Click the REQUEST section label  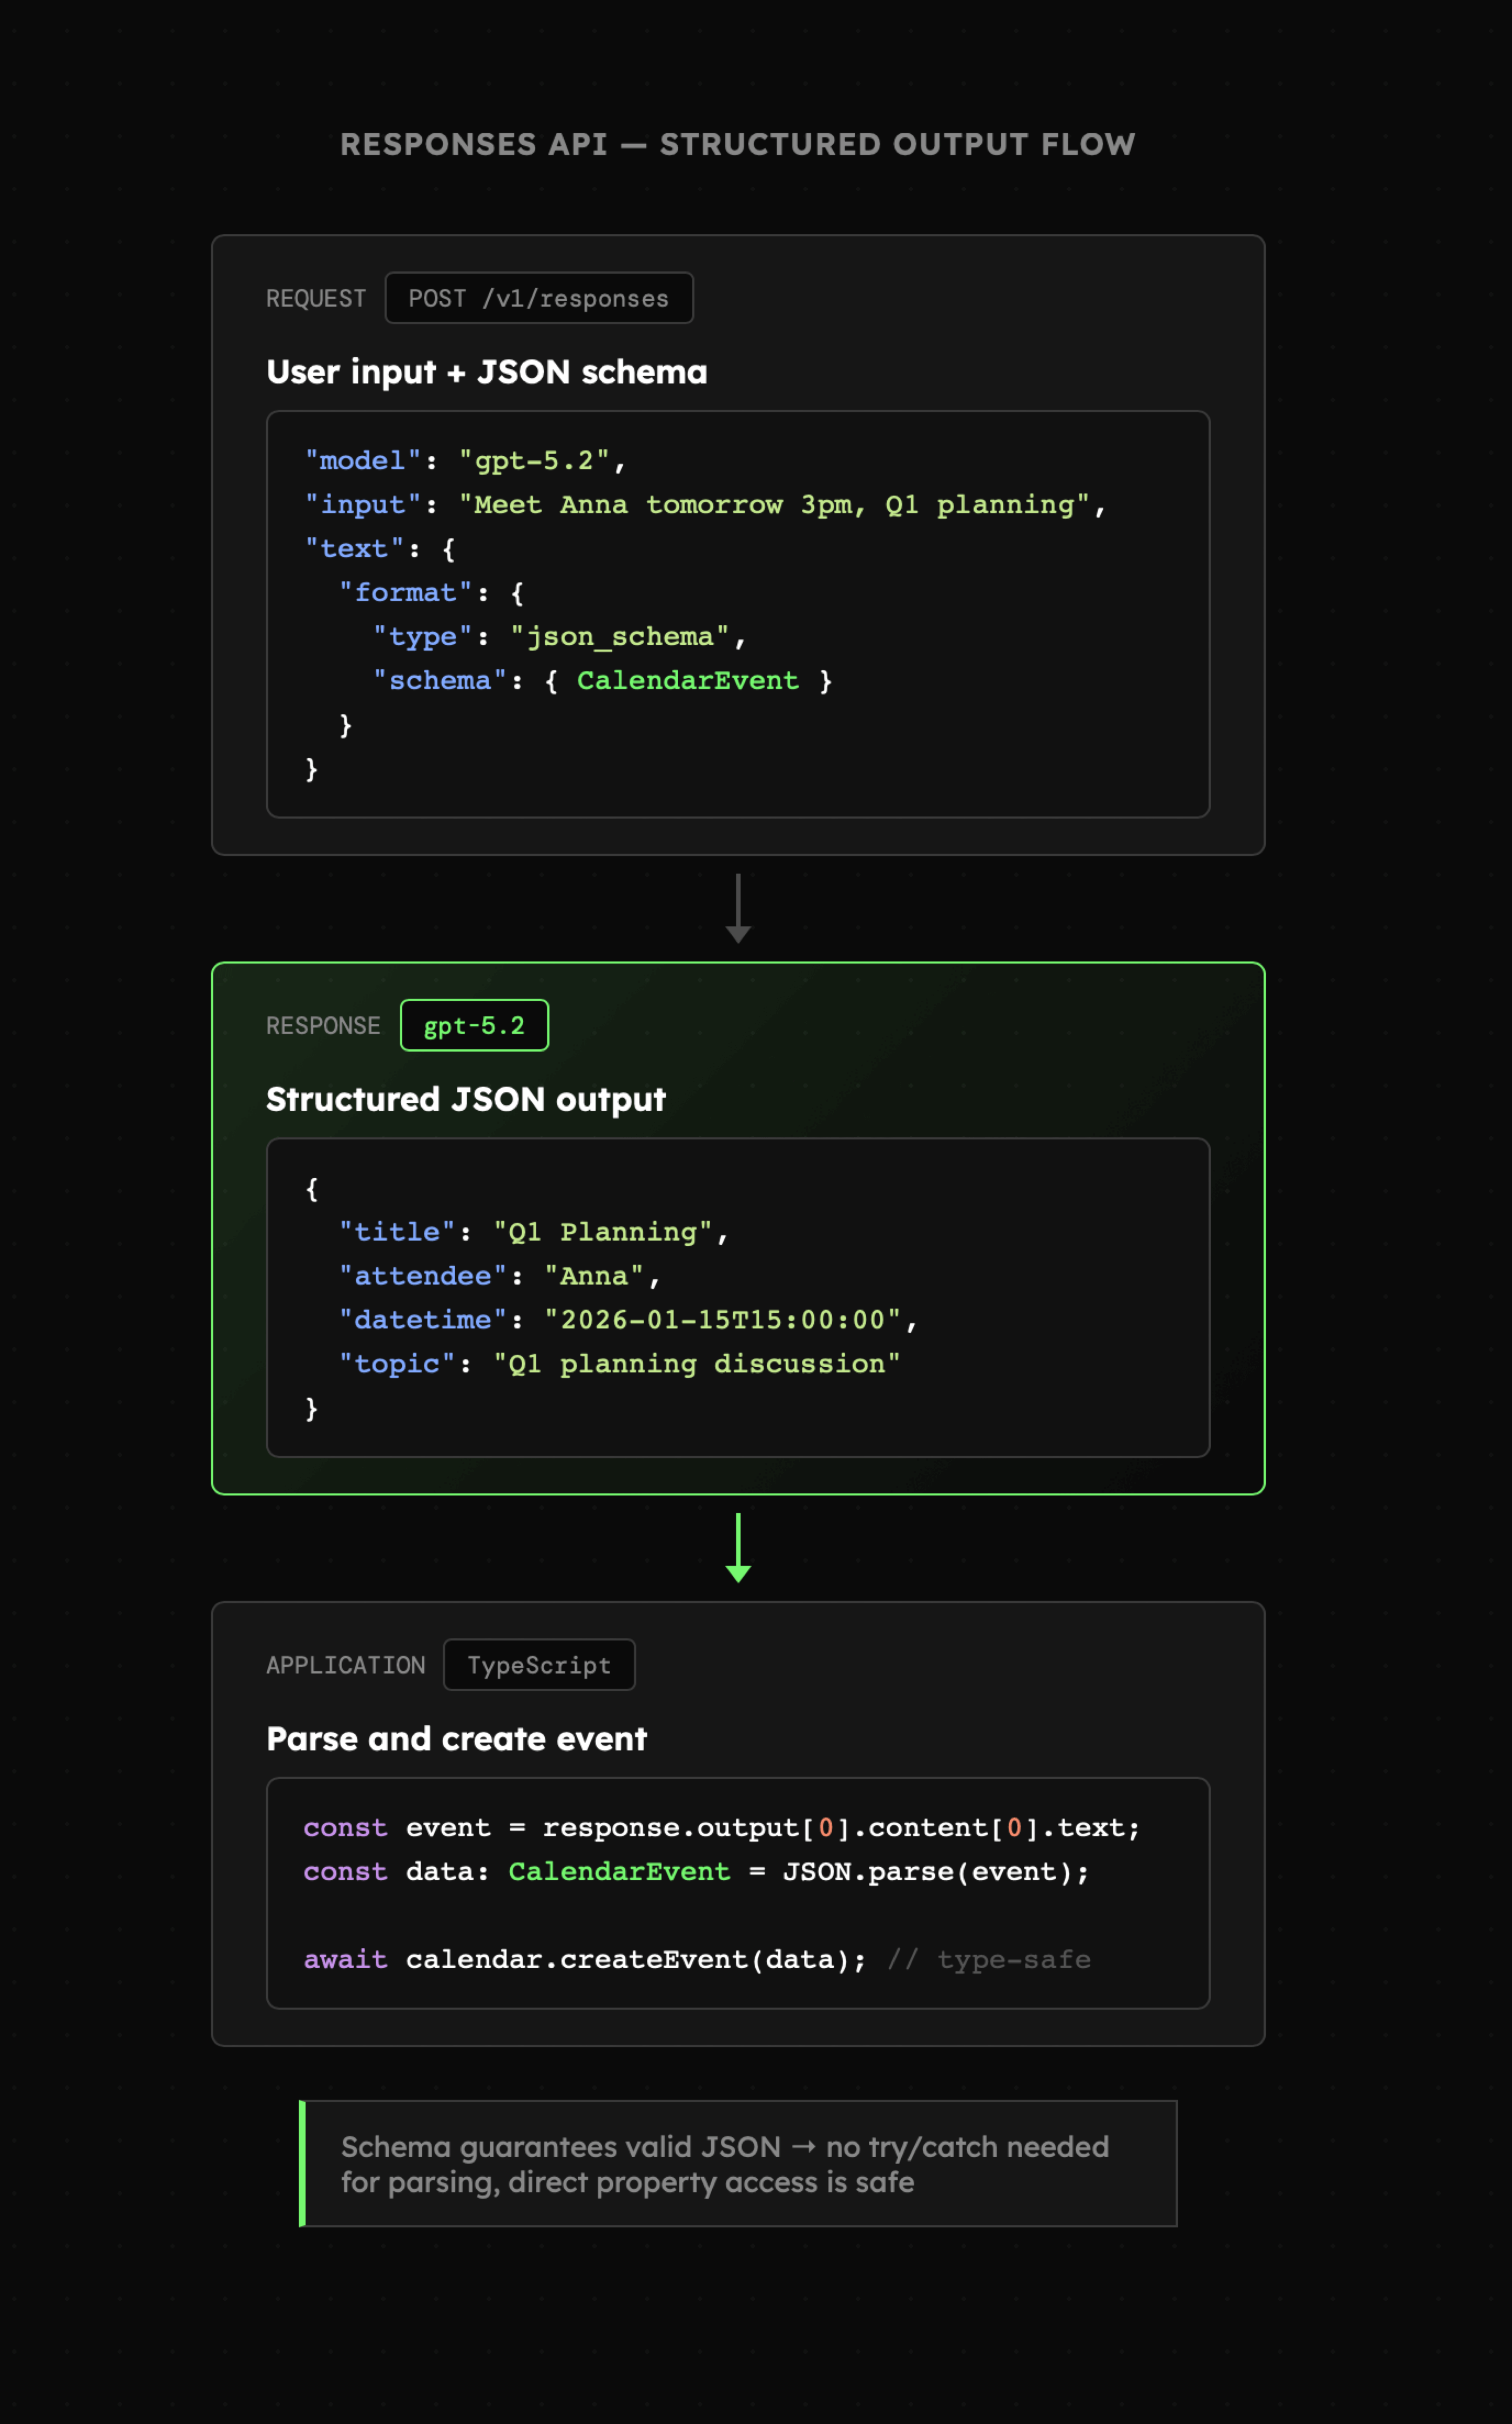point(316,298)
